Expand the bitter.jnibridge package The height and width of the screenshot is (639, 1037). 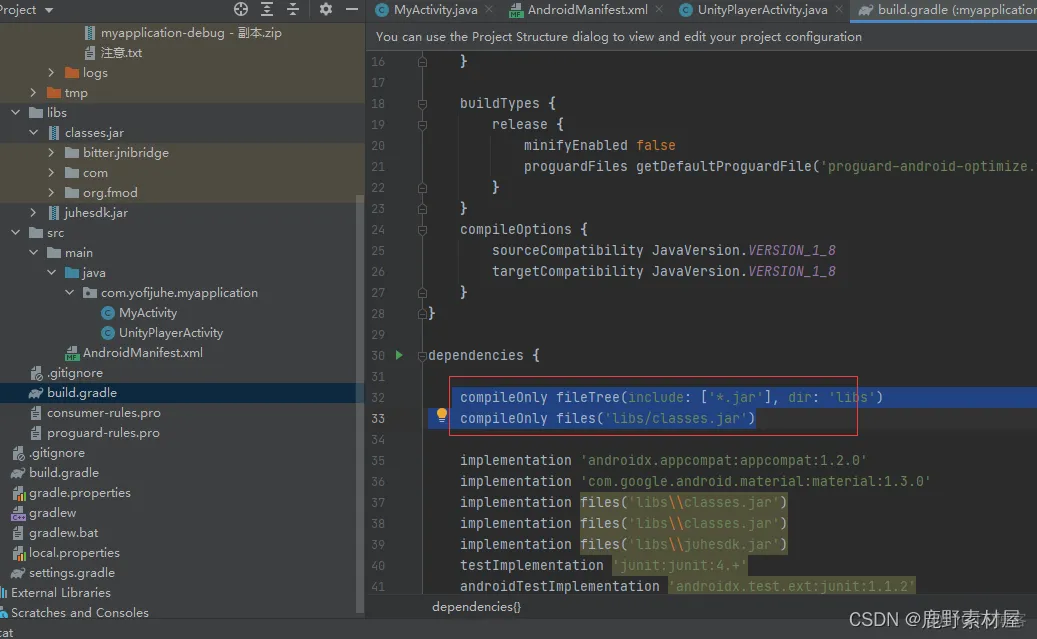[x=52, y=153]
